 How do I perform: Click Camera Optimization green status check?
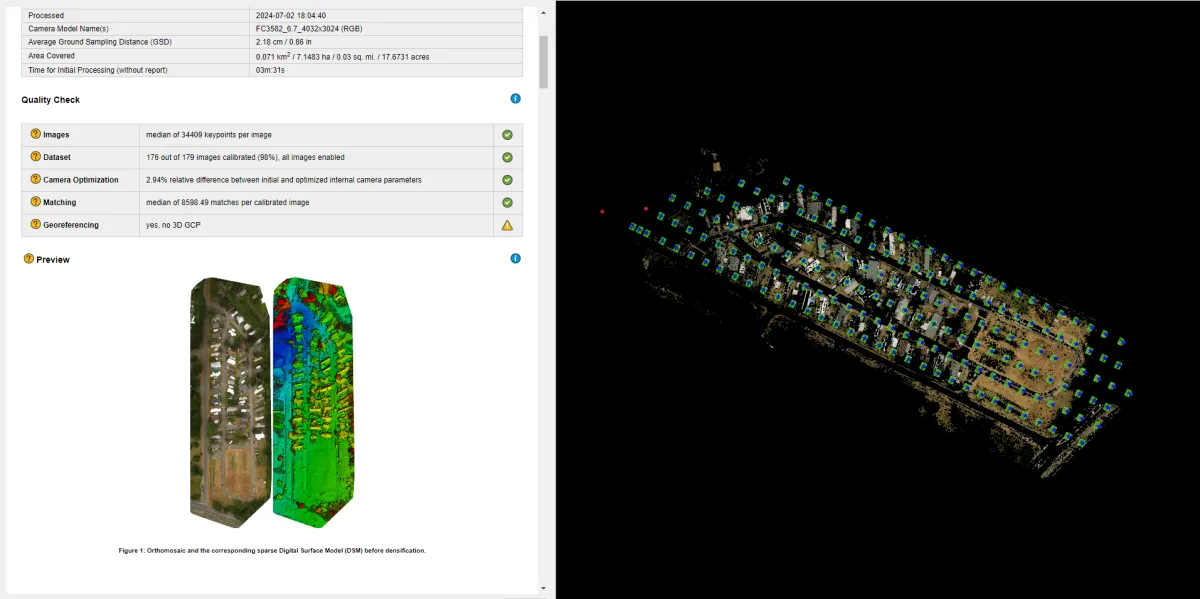click(507, 180)
